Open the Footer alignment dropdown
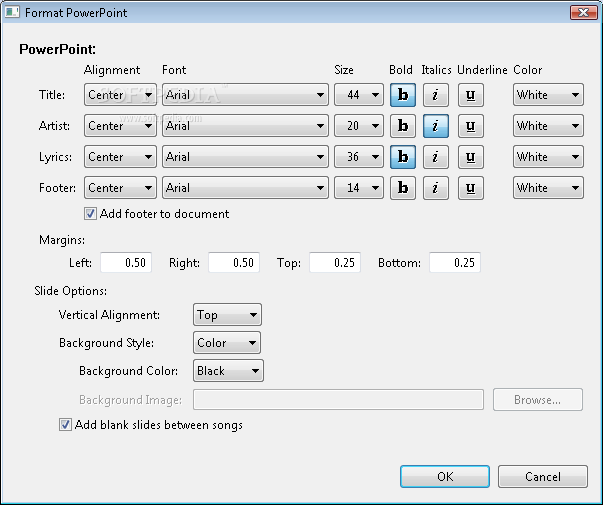This screenshot has width=603, height=505. point(120,188)
